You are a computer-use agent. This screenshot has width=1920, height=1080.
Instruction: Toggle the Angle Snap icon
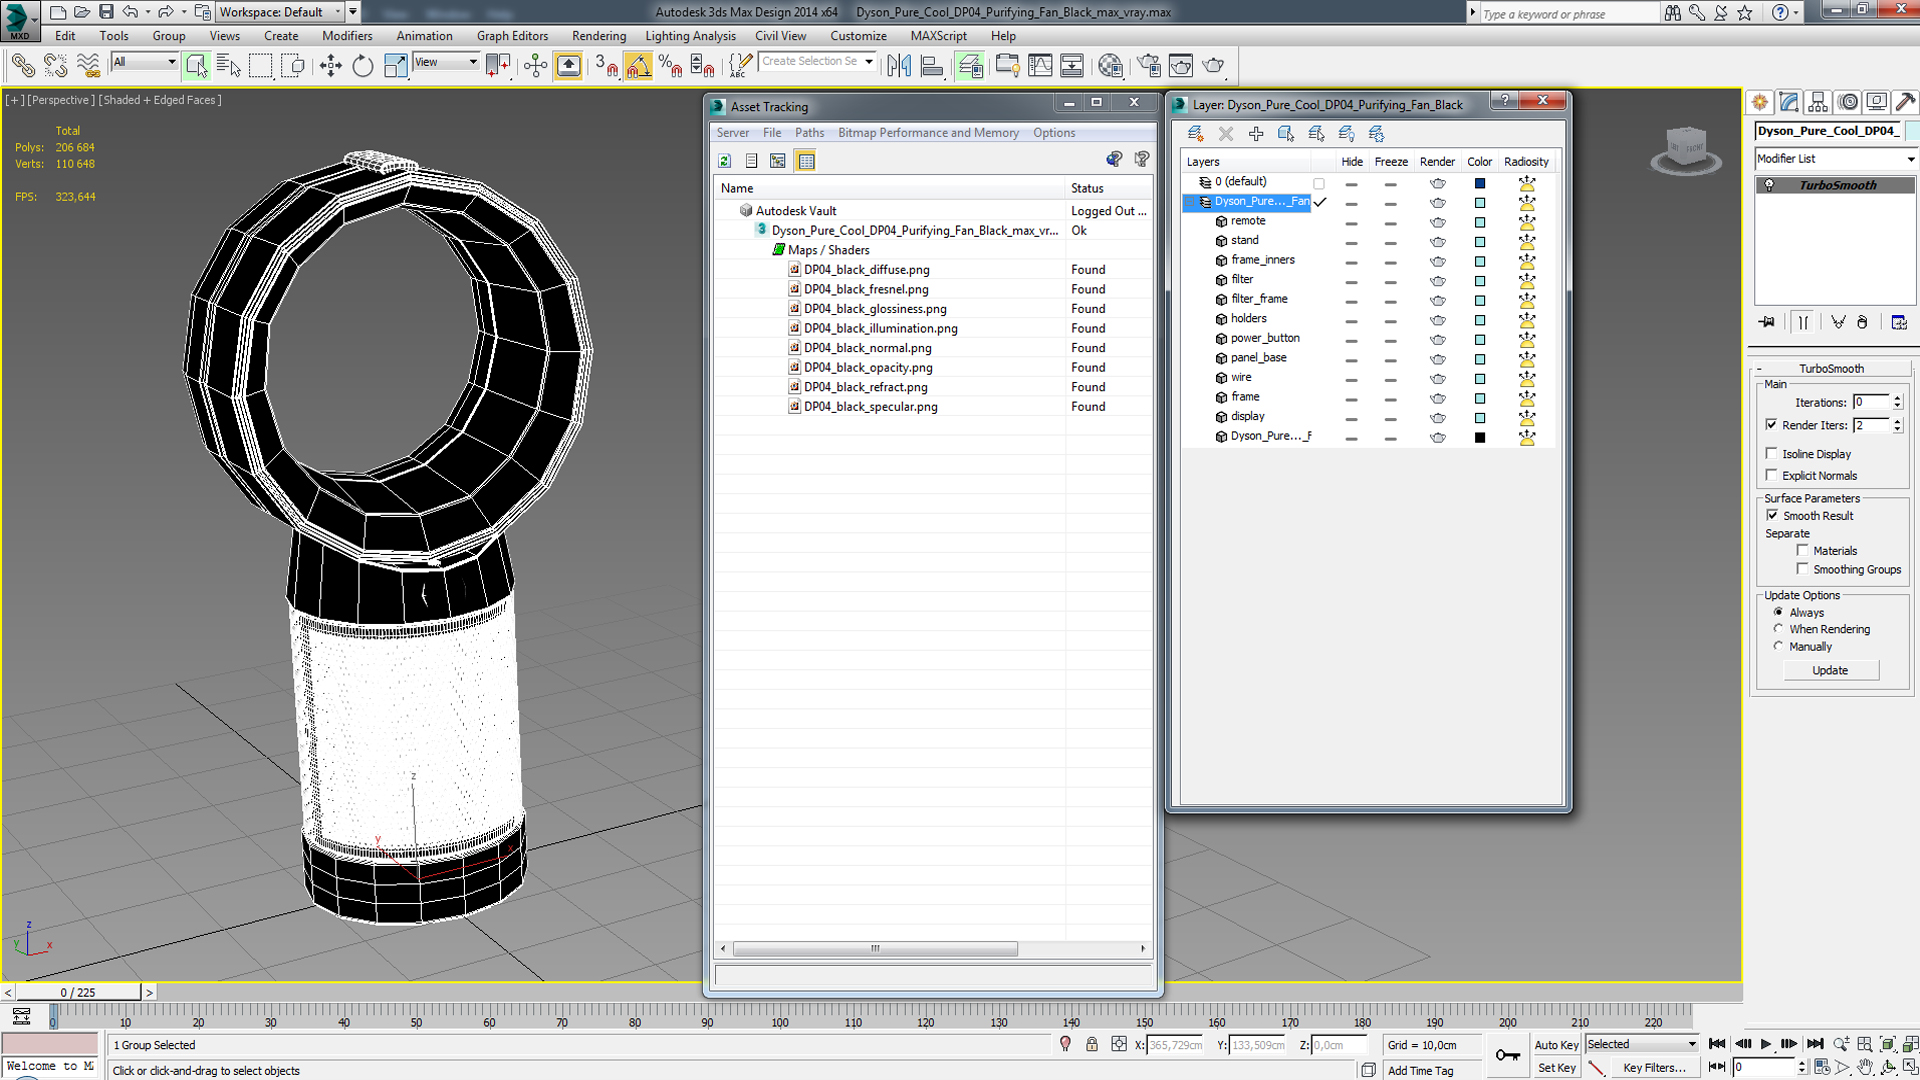(x=638, y=66)
